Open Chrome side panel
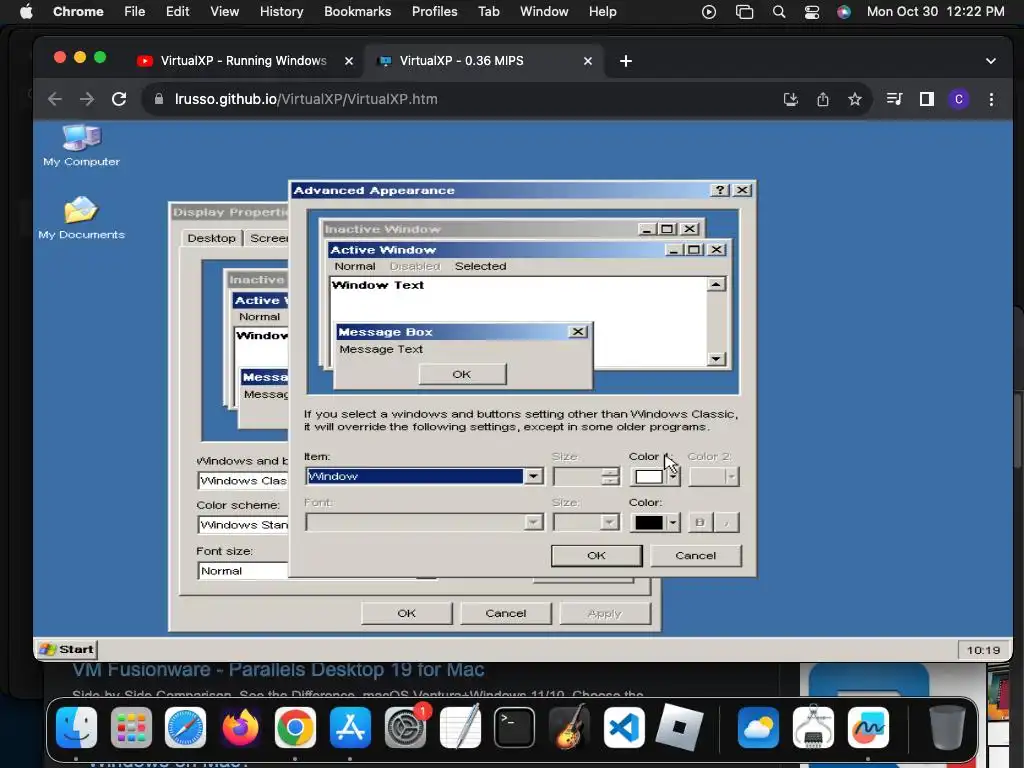The width and height of the screenshot is (1024, 768). pos(927,99)
